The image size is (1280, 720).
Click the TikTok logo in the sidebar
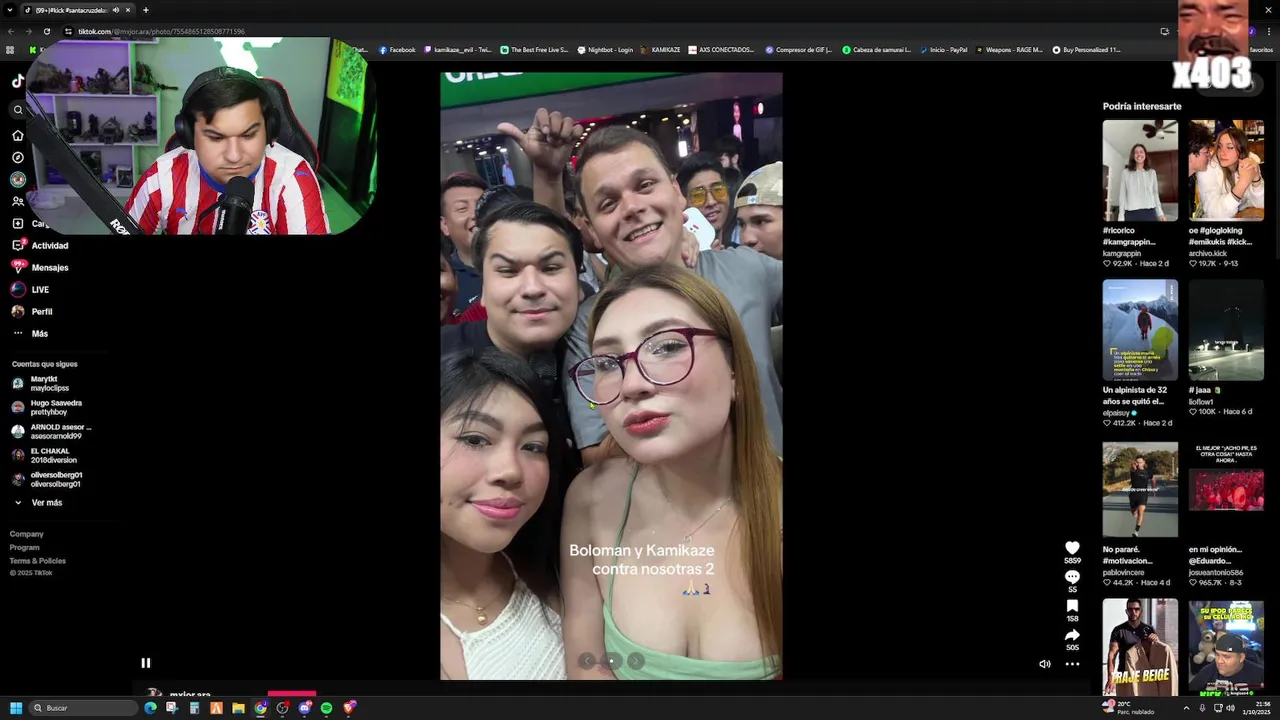click(x=17, y=82)
